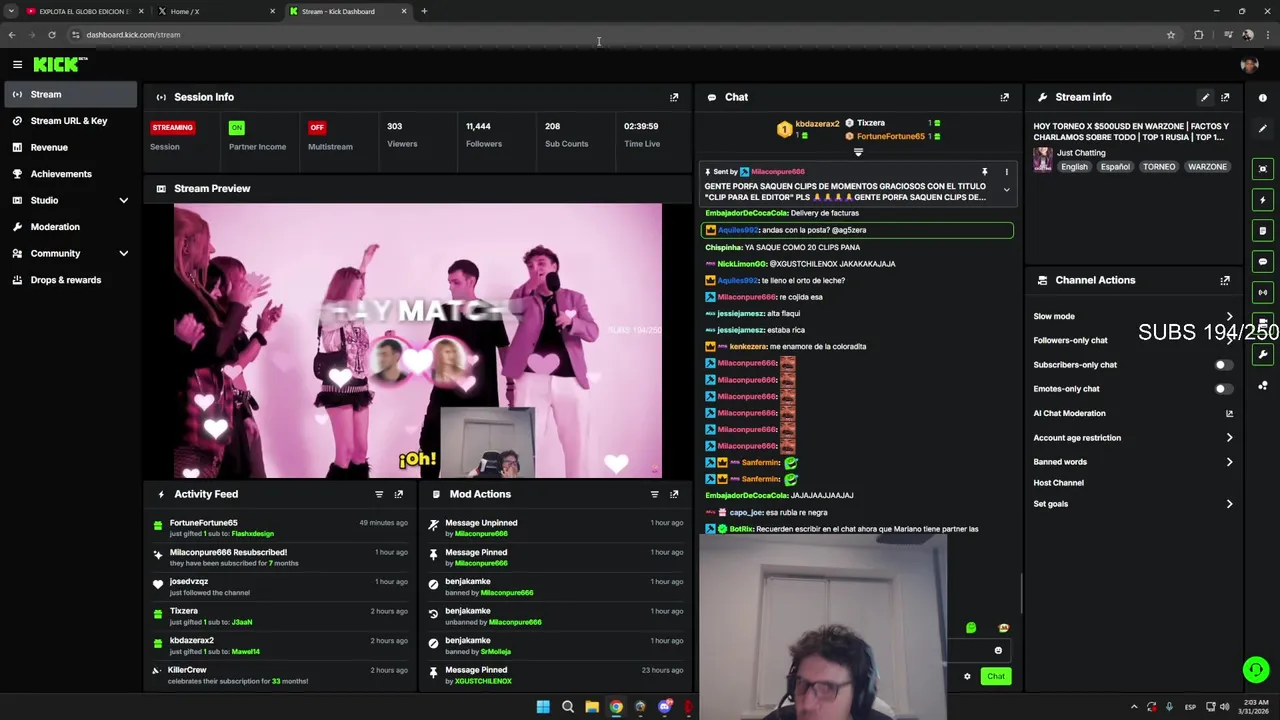
Task: Click the TORNEO stream tag
Action: [1159, 167]
